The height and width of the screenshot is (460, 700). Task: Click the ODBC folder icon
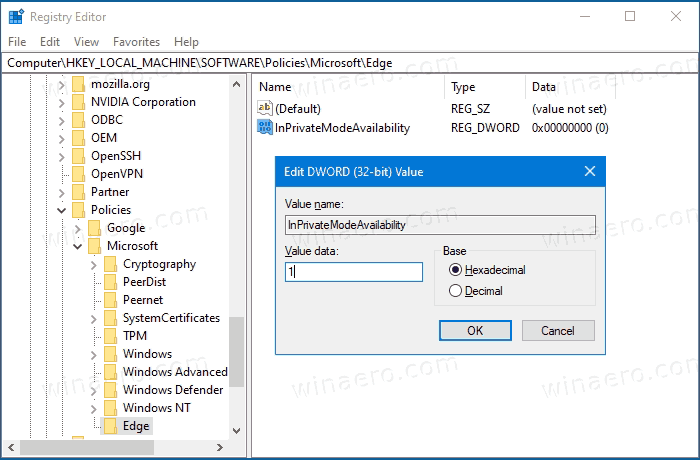pos(79,120)
